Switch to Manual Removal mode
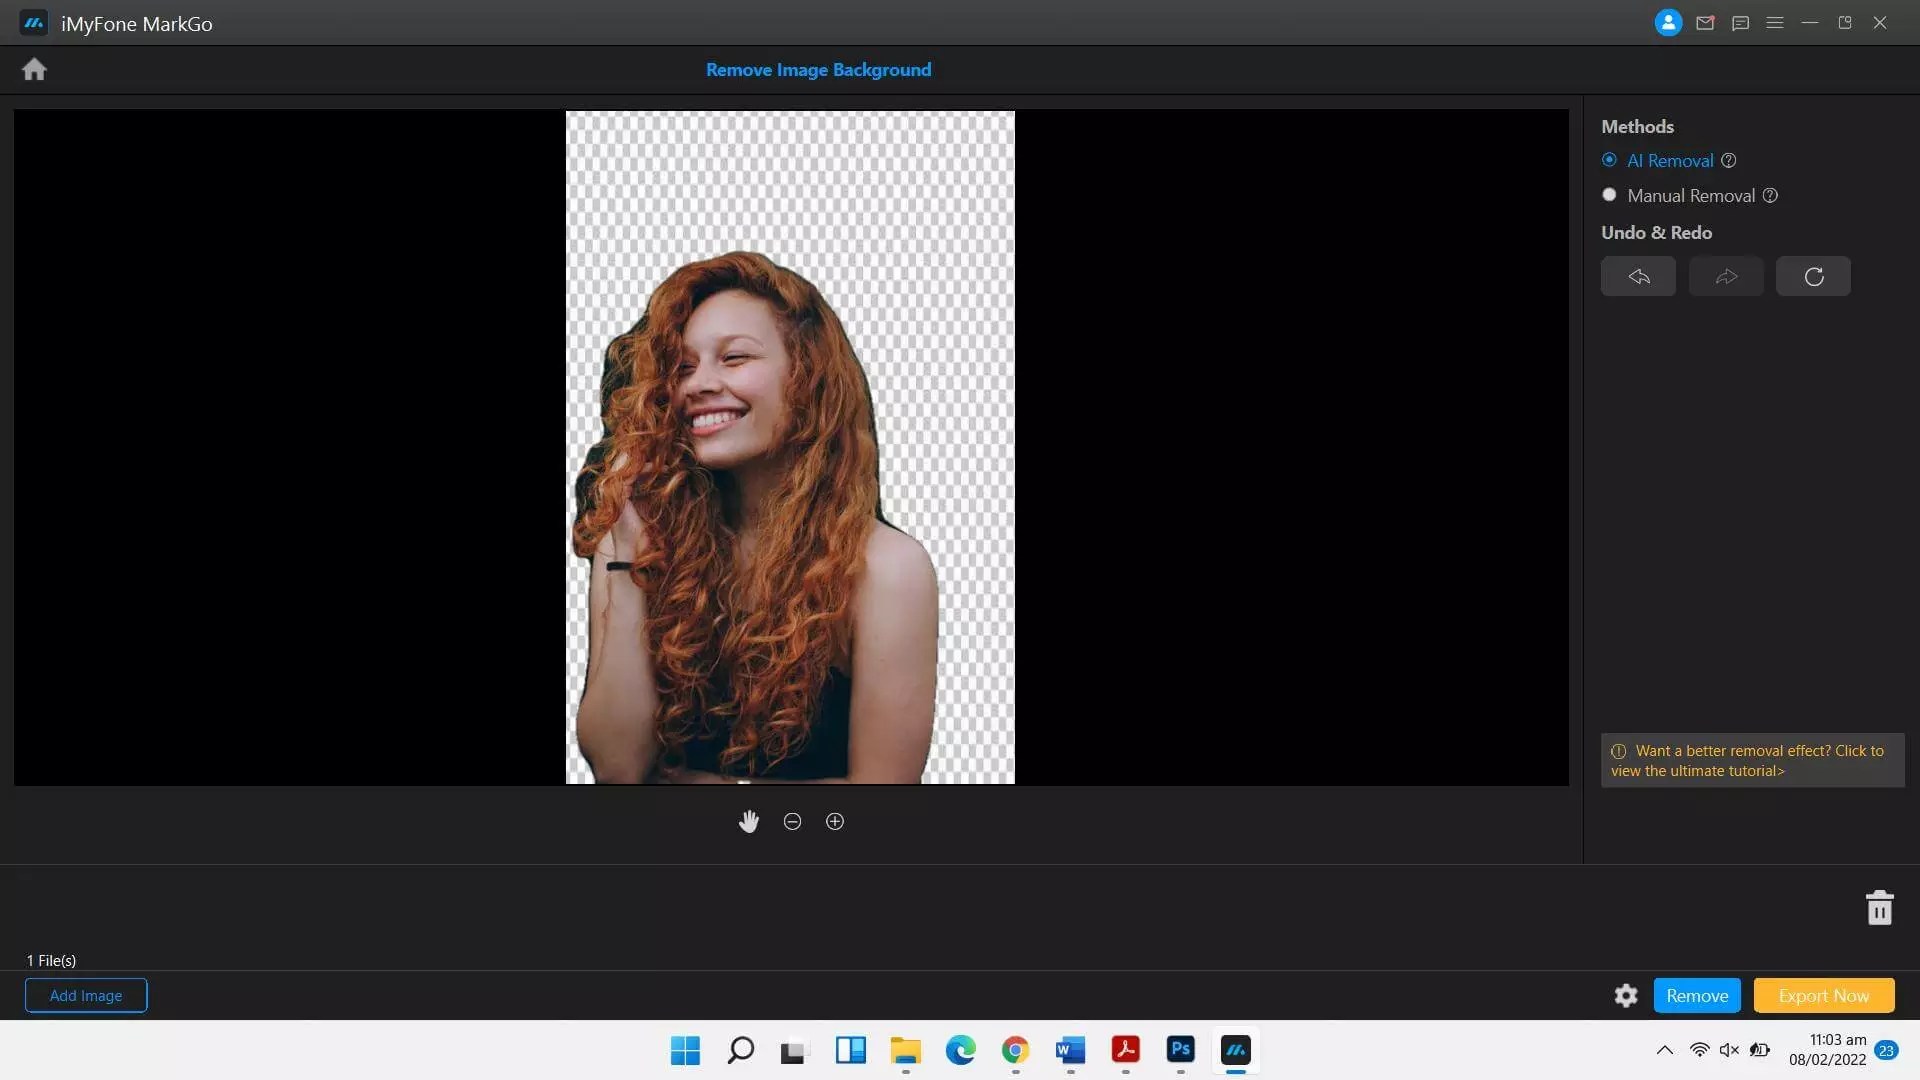Viewport: 1920px width, 1080px height. pos(1609,195)
